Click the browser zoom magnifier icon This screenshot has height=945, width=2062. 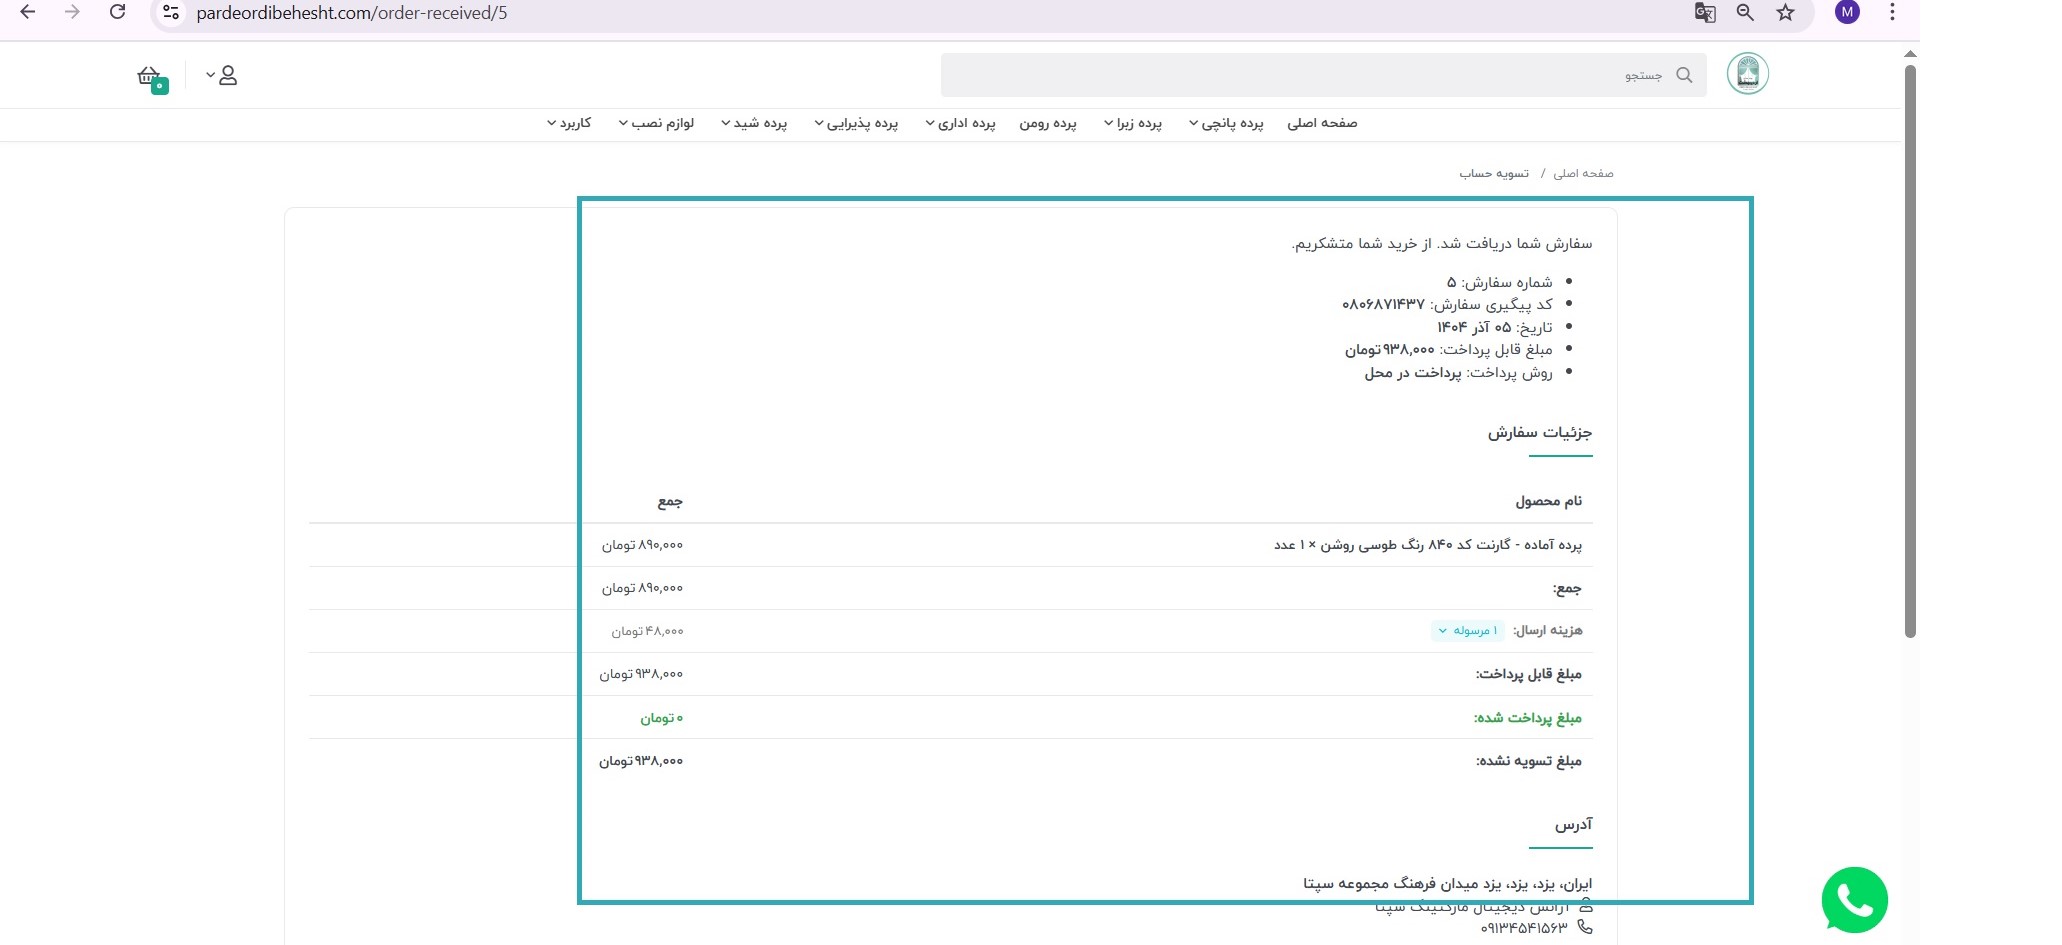[x=1745, y=13]
